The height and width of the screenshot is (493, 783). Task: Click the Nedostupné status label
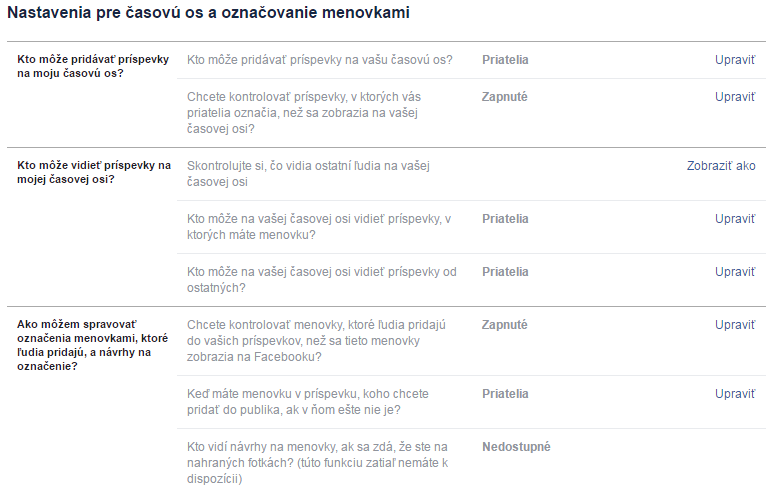tap(516, 447)
